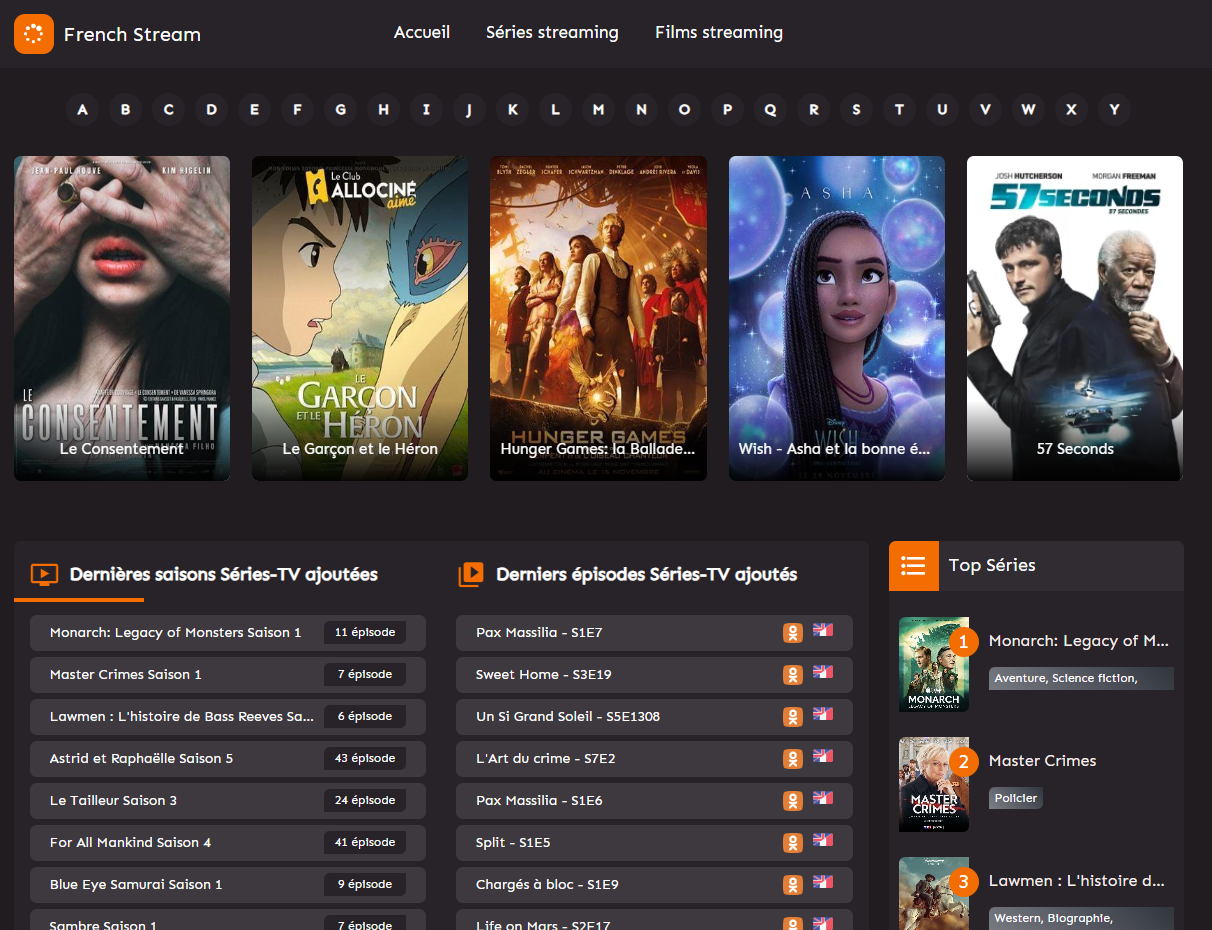
Task: Filter titles by letter M
Action: [598, 109]
